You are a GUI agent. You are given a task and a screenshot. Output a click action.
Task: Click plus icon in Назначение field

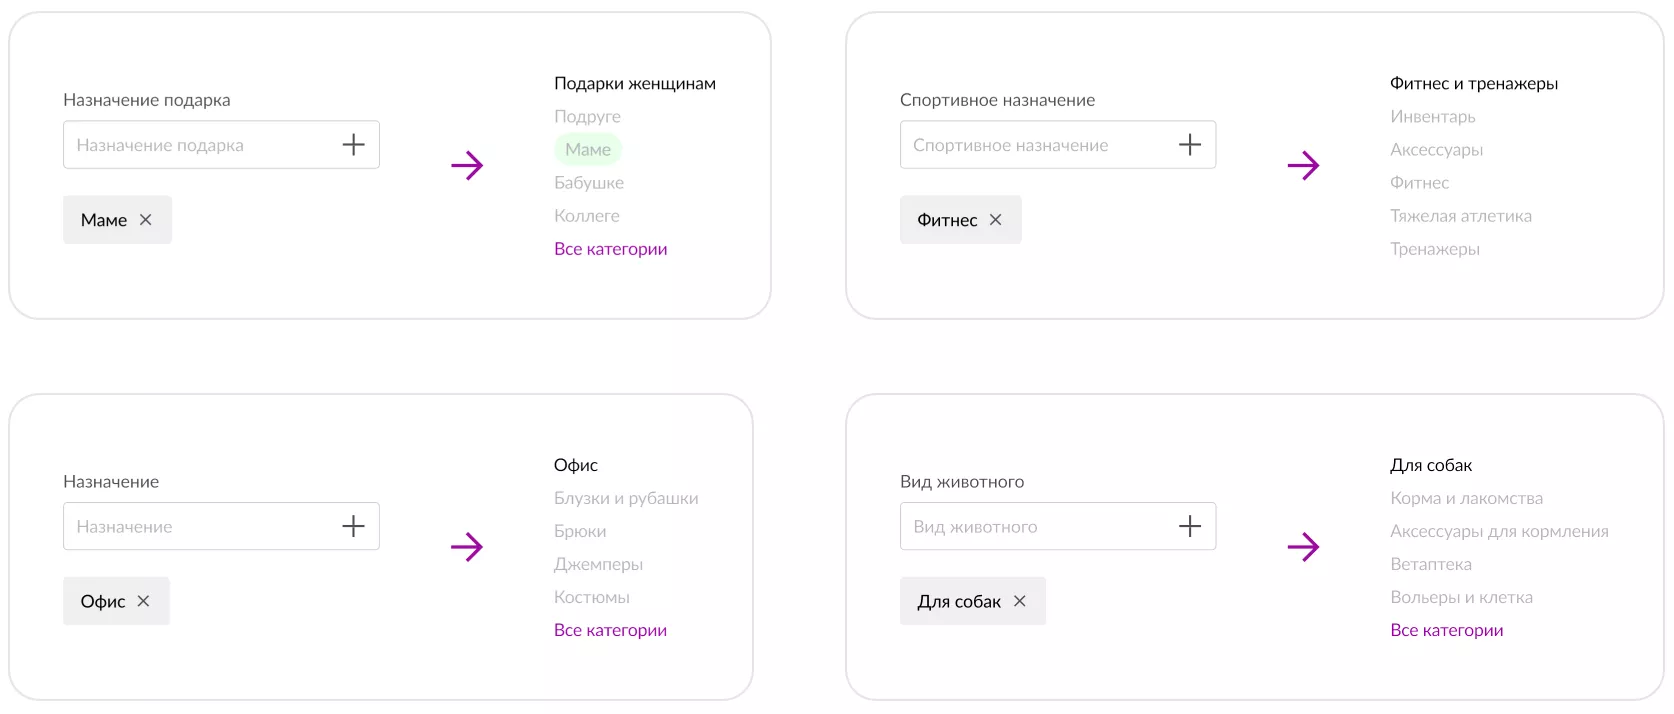(353, 527)
